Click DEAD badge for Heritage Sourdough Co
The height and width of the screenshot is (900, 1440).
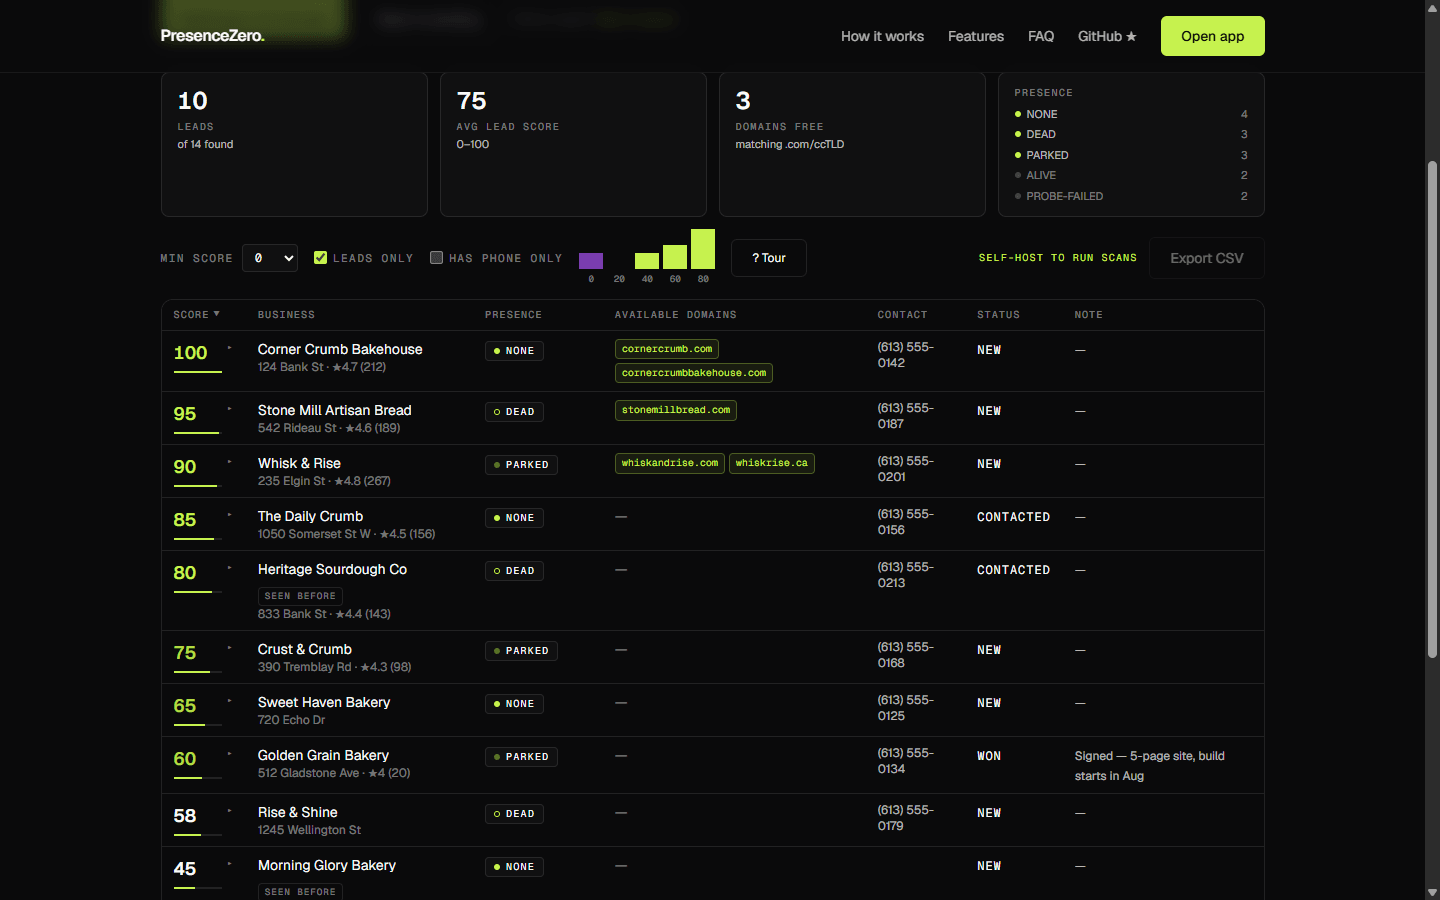coord(514,571)
